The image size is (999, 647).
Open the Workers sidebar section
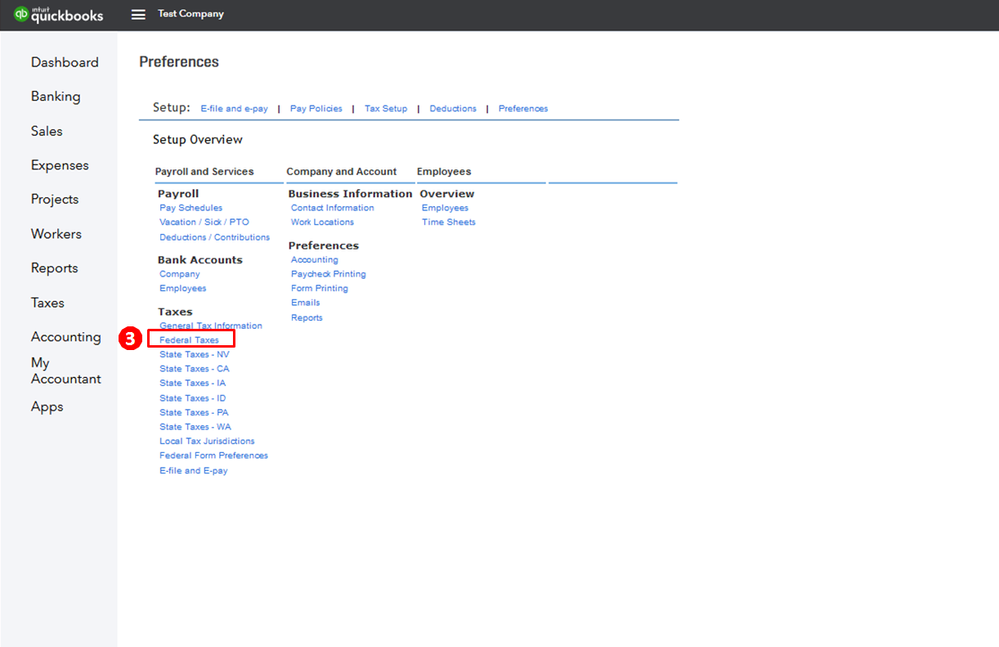(56, 234)
